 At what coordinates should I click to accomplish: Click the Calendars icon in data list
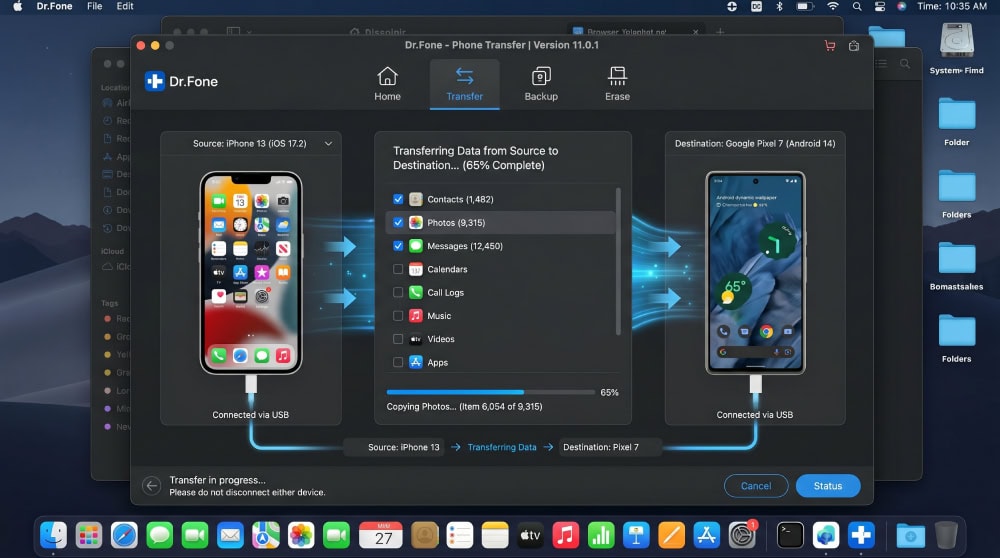click(416, 269)
